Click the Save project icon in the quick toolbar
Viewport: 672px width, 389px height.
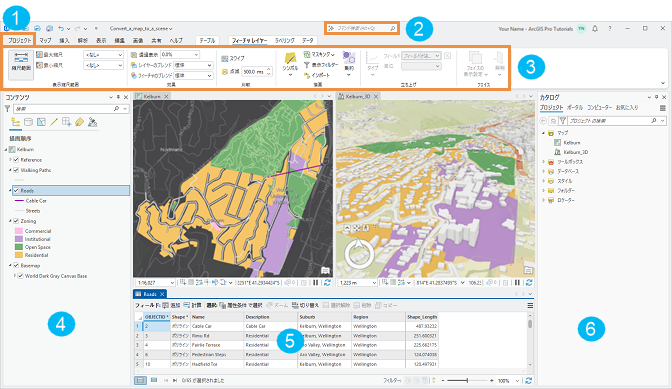click(x=37, y=28)
